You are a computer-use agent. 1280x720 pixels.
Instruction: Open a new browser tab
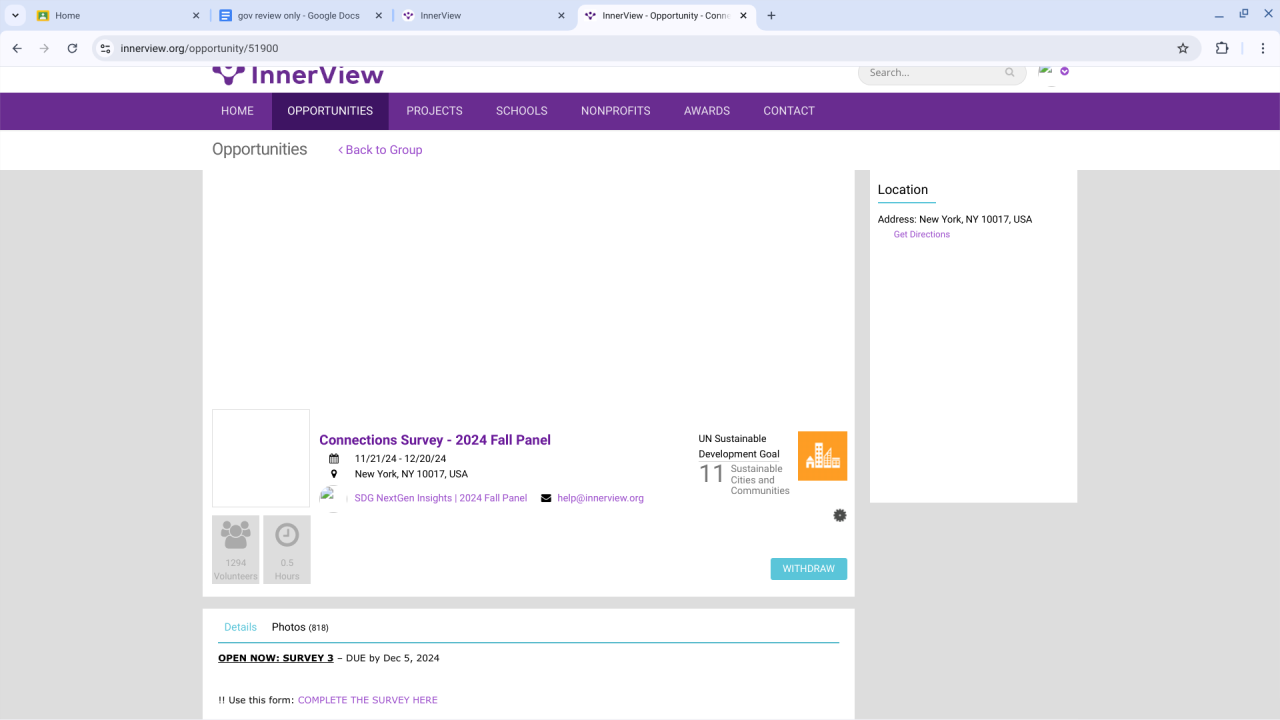tap(771, 16)
